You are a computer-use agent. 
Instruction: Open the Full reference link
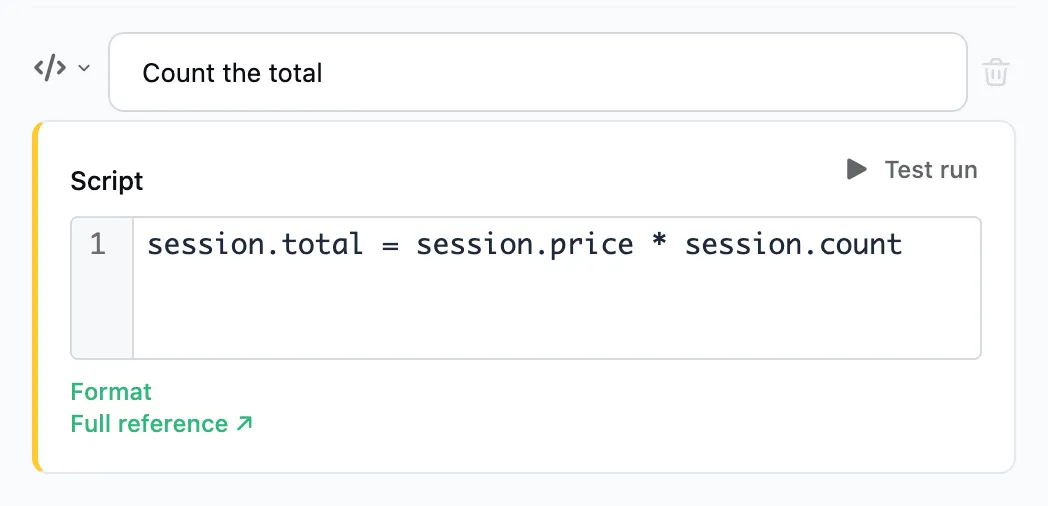coord(149,424)
